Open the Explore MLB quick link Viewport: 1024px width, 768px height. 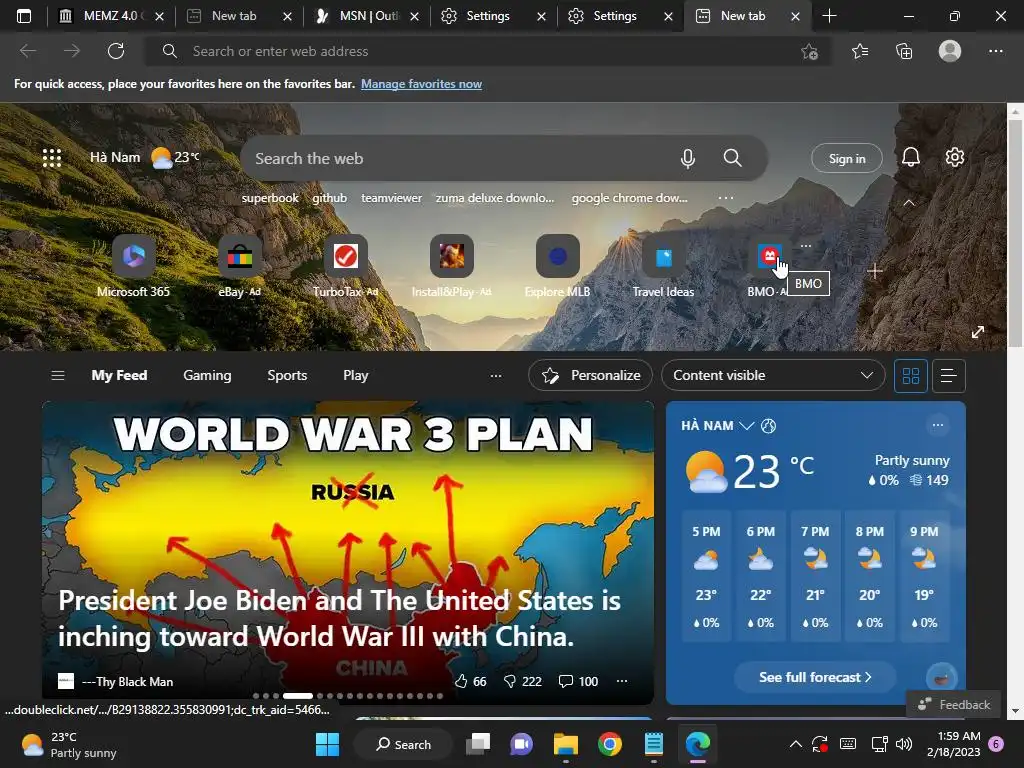pyautogui.click(x=557, y=266)
